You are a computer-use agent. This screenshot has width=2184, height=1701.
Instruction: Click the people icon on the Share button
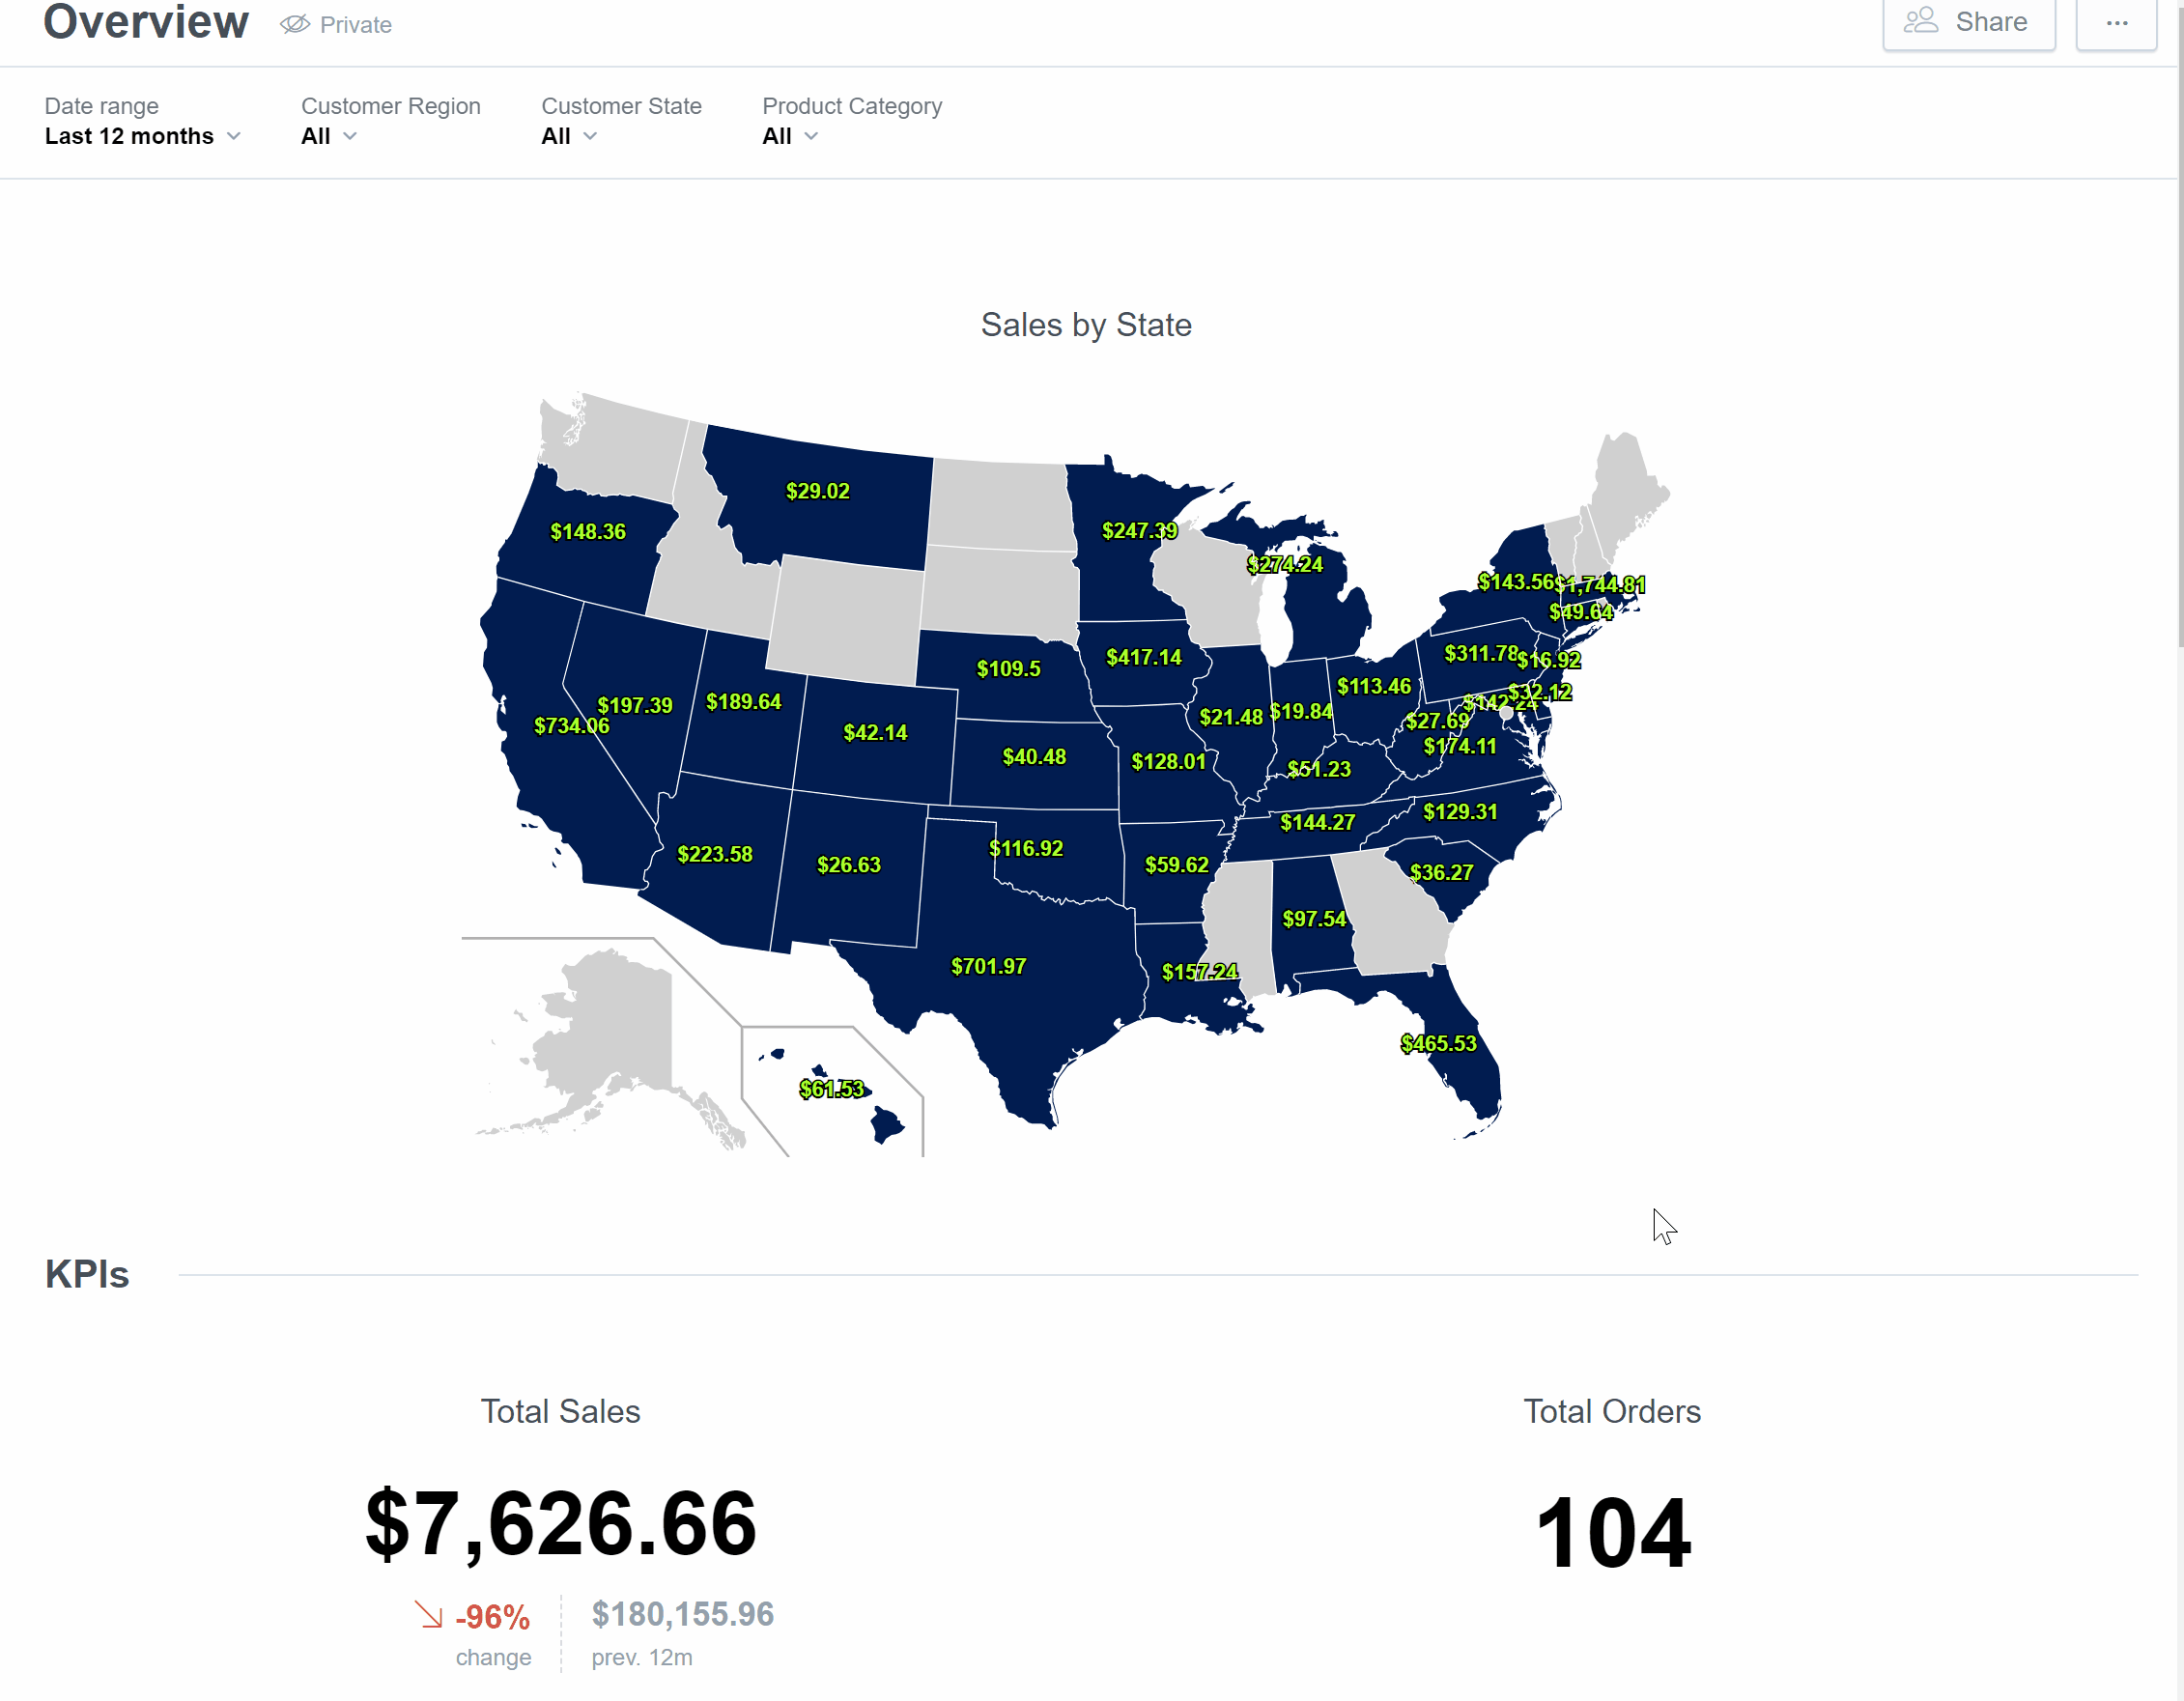pyautogui.click(x=1920, y=21)
